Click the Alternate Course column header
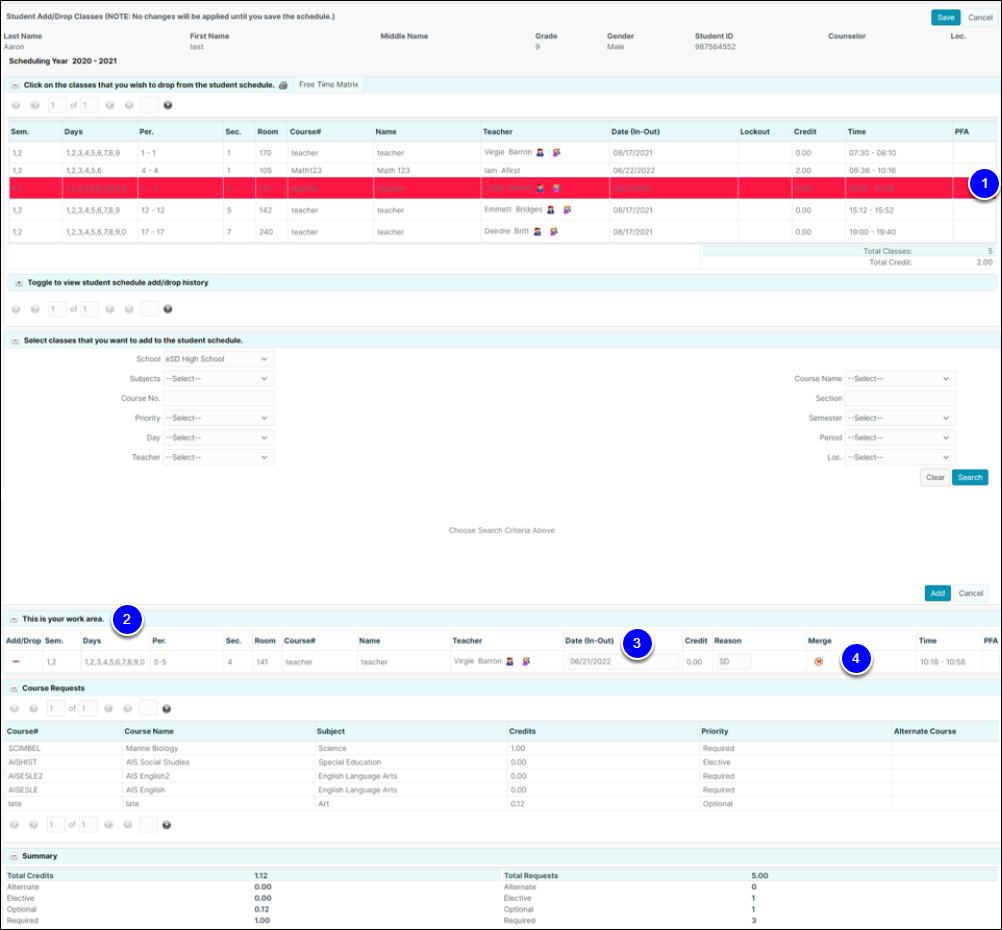Screen dimensions: 1002x930 click(x=925, y=731)
